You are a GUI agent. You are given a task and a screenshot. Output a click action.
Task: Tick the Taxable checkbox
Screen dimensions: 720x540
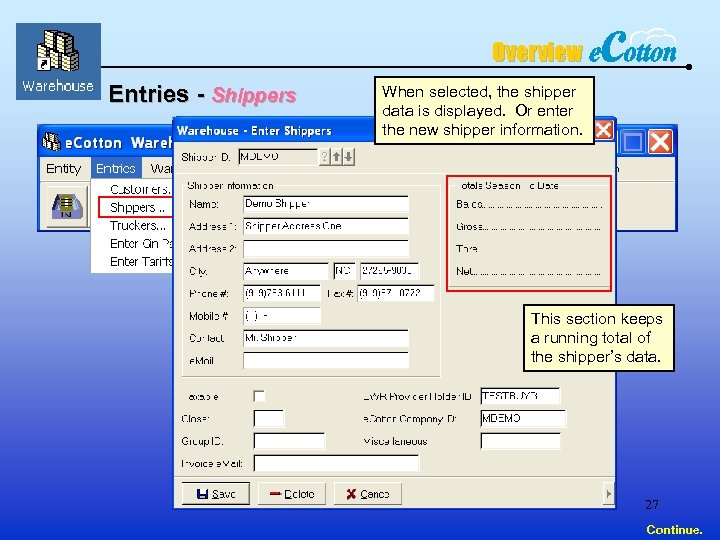[x=259, y=396]
